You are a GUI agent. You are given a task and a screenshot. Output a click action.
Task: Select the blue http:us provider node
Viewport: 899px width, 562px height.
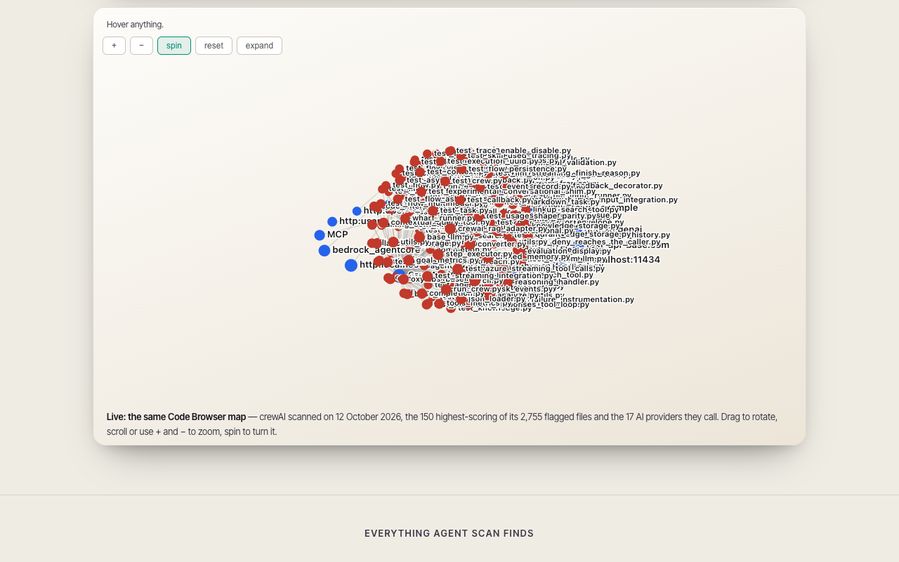tap(332, 221)
